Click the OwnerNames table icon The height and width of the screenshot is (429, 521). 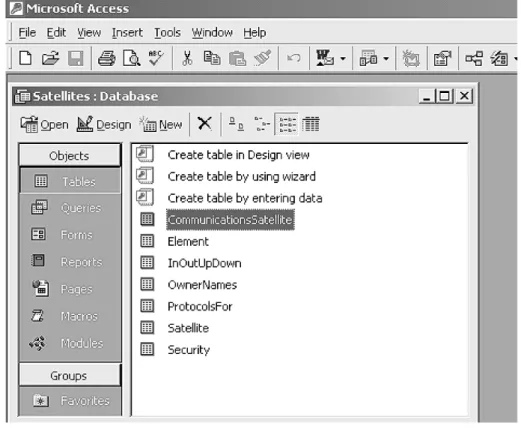click(147, 284)
